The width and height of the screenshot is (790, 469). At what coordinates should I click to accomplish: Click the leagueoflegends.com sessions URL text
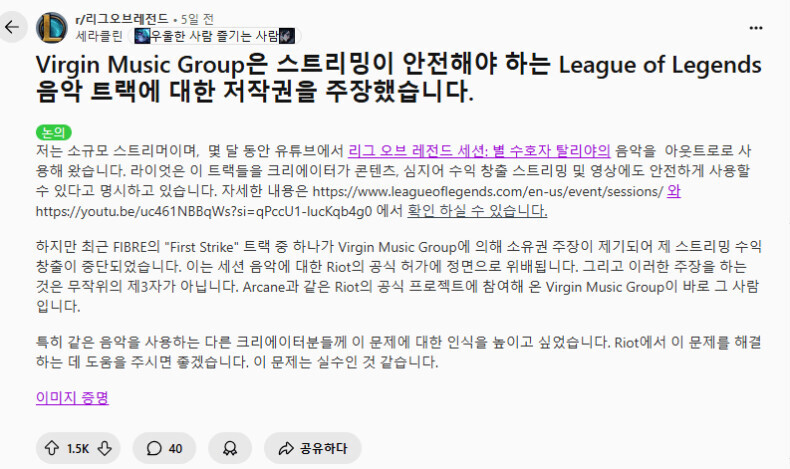[488, 191]
